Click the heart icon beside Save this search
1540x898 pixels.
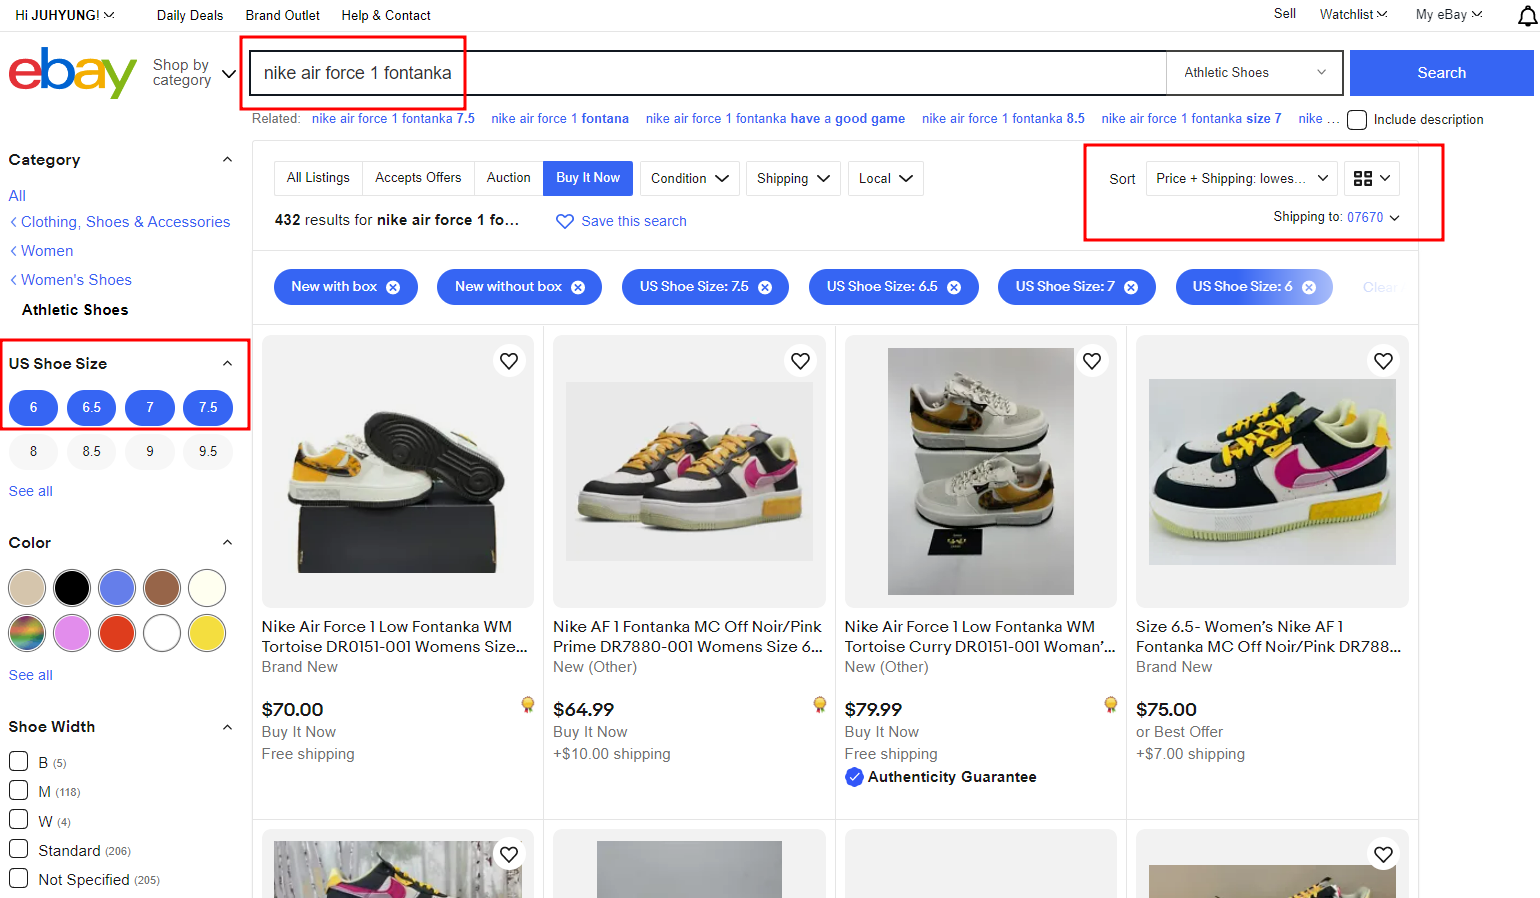[565, 221]
